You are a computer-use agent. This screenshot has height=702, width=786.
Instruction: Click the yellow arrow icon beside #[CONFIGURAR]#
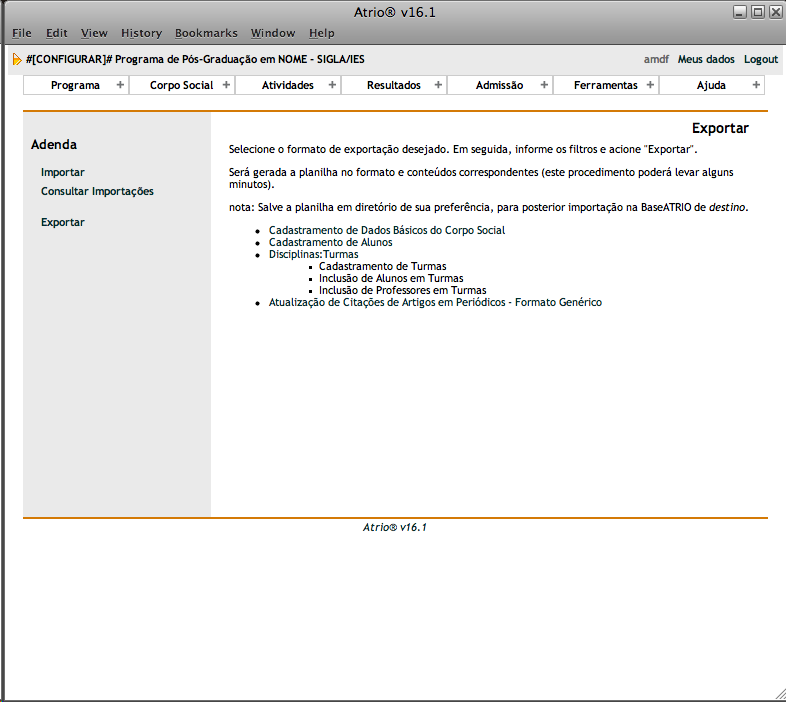[x=17, y=59]
